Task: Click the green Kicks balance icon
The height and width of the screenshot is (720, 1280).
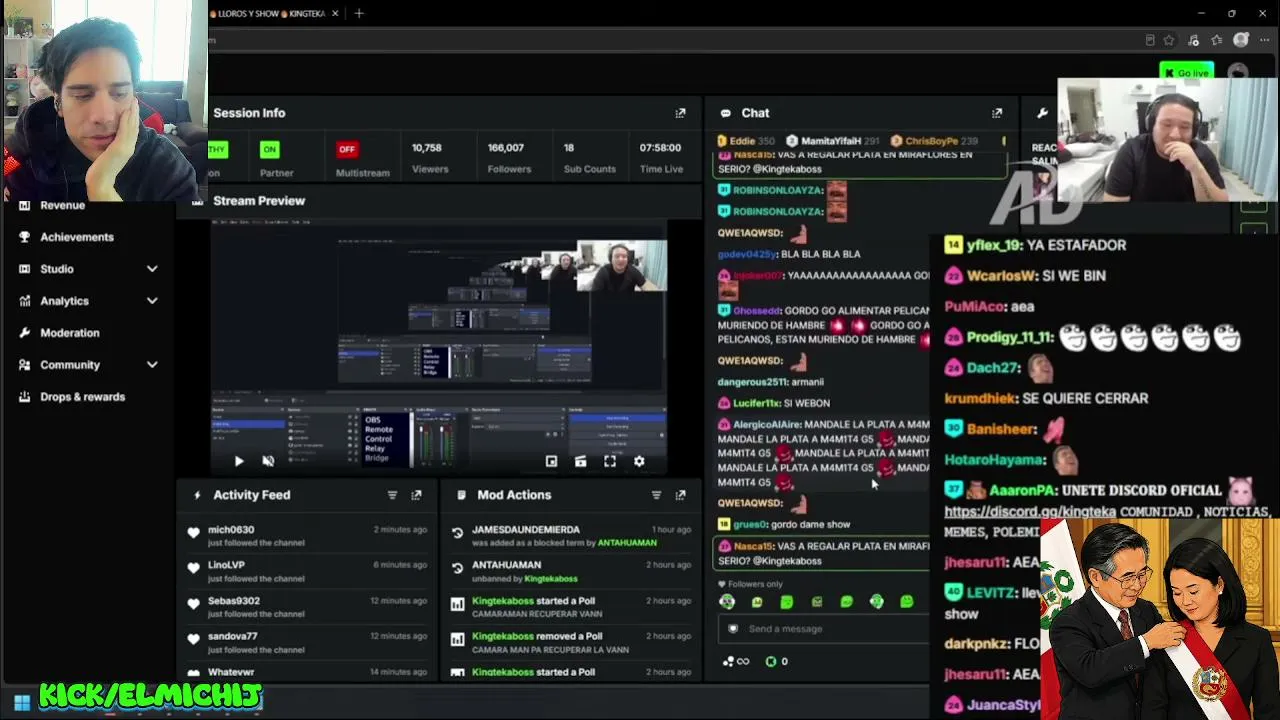Action: pyautogui.click(x=770, y=661)
